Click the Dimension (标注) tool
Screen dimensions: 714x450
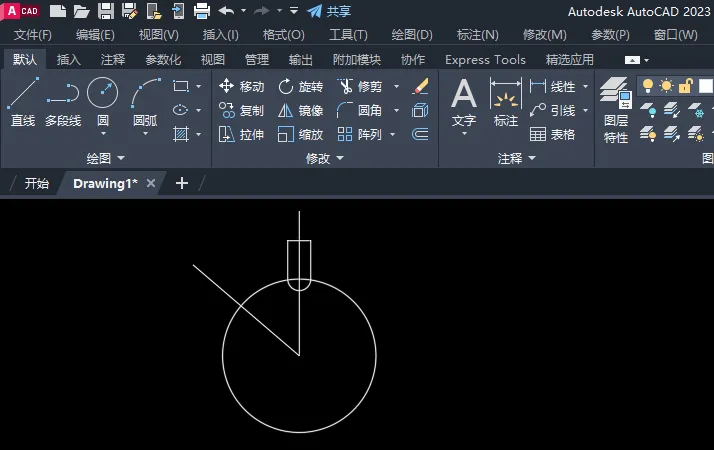tap(506, 102)
